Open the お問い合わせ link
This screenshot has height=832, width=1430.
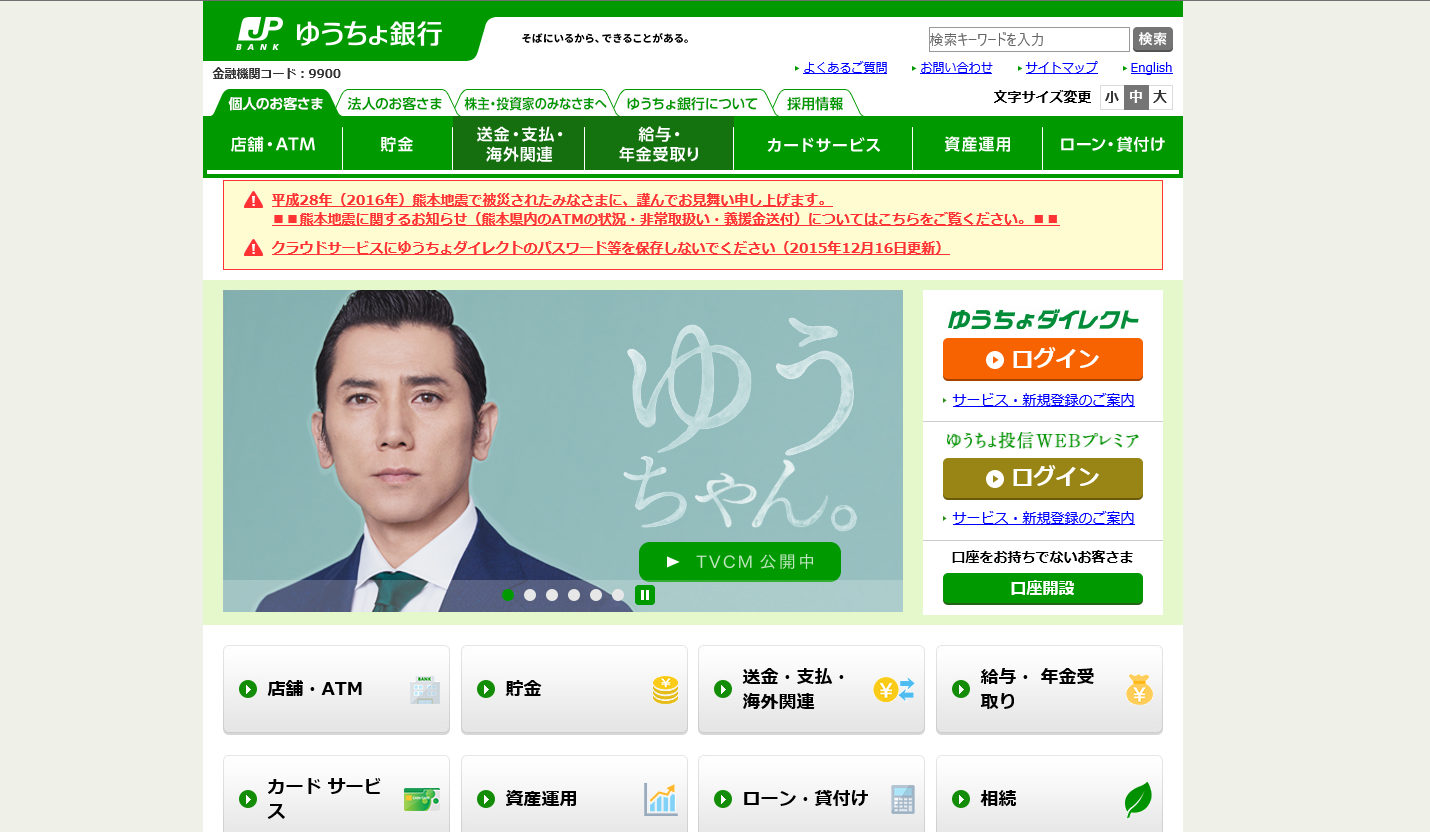(956, 68)
